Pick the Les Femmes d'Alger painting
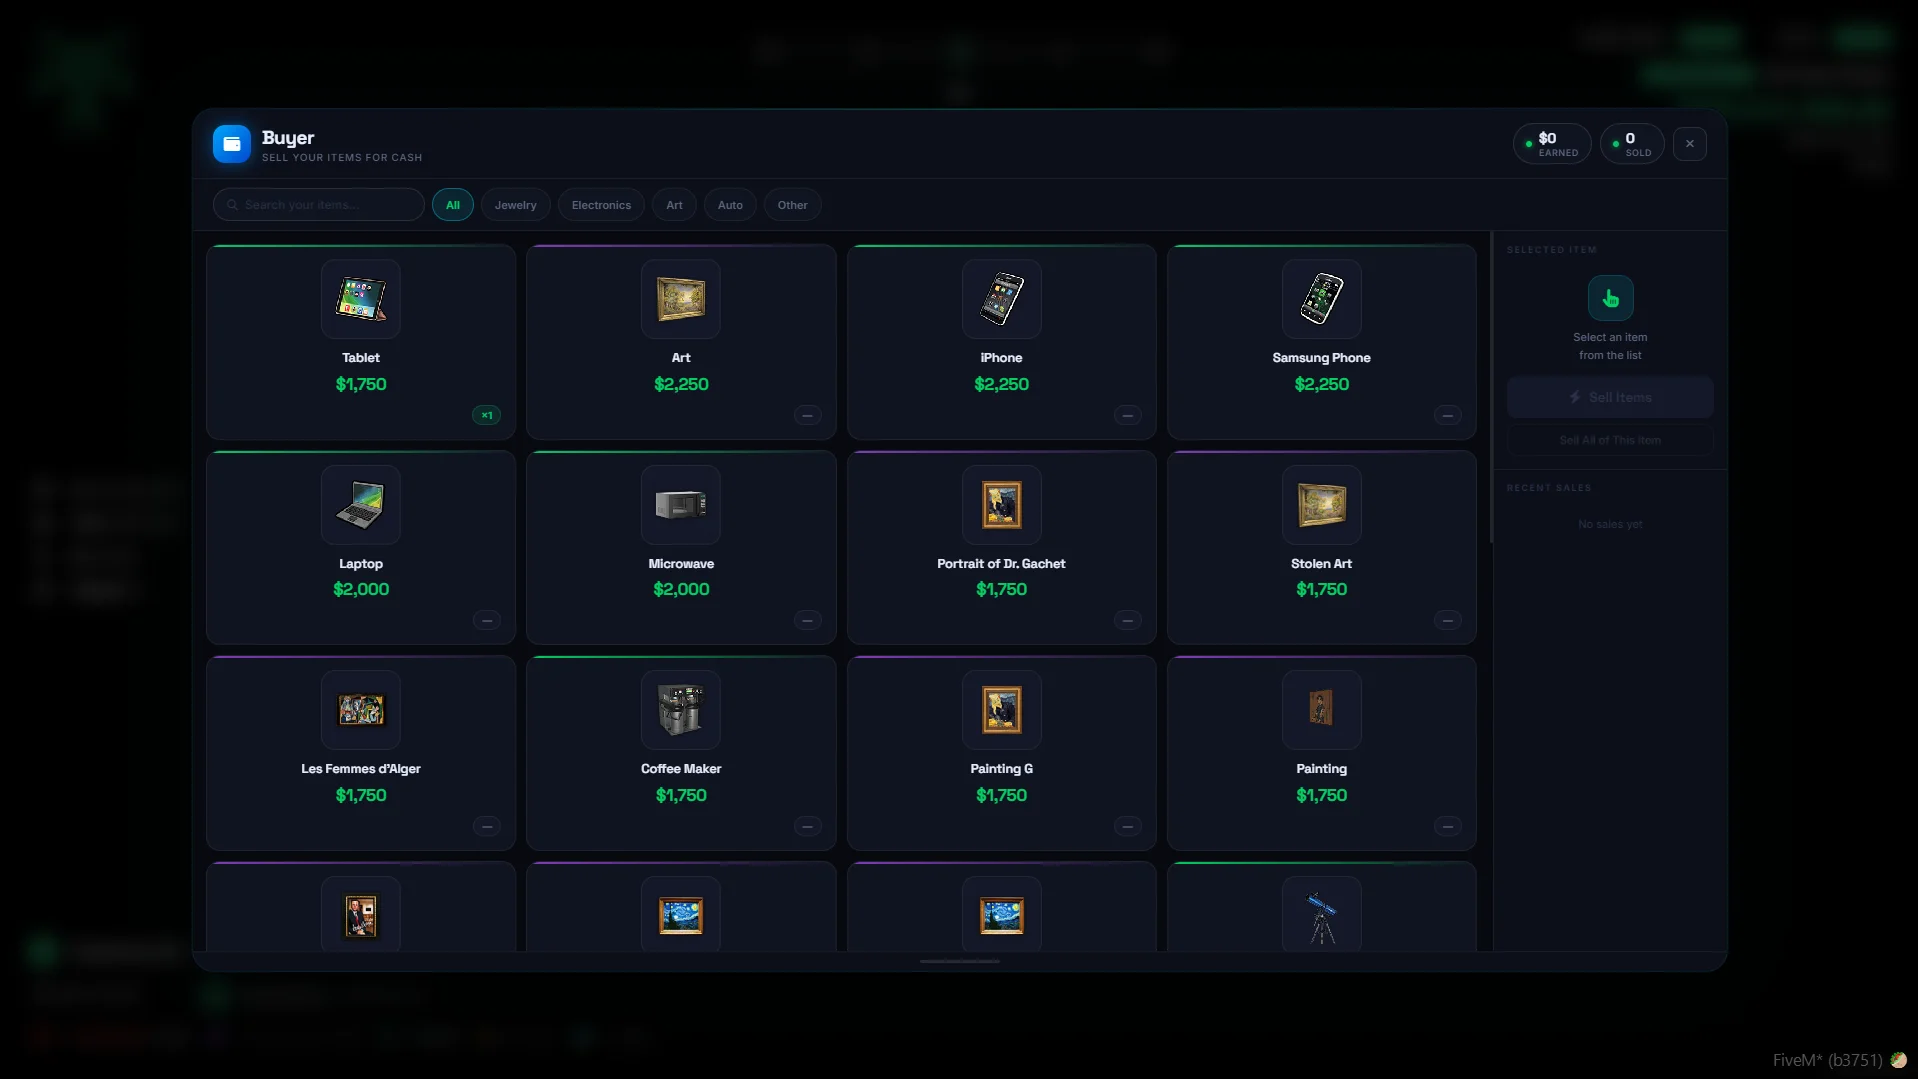 point(360,710)
